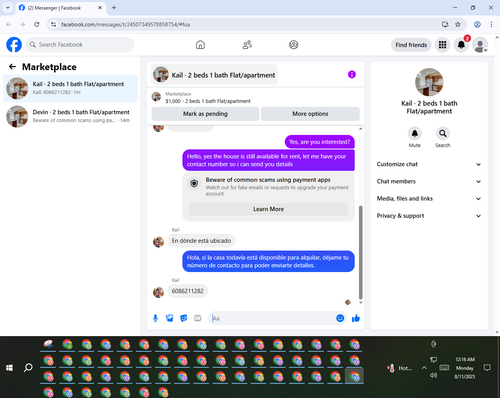This screenshot has width=500, height=398.
Task: Click the listing photo in right panel
Action: pos(429,82)
